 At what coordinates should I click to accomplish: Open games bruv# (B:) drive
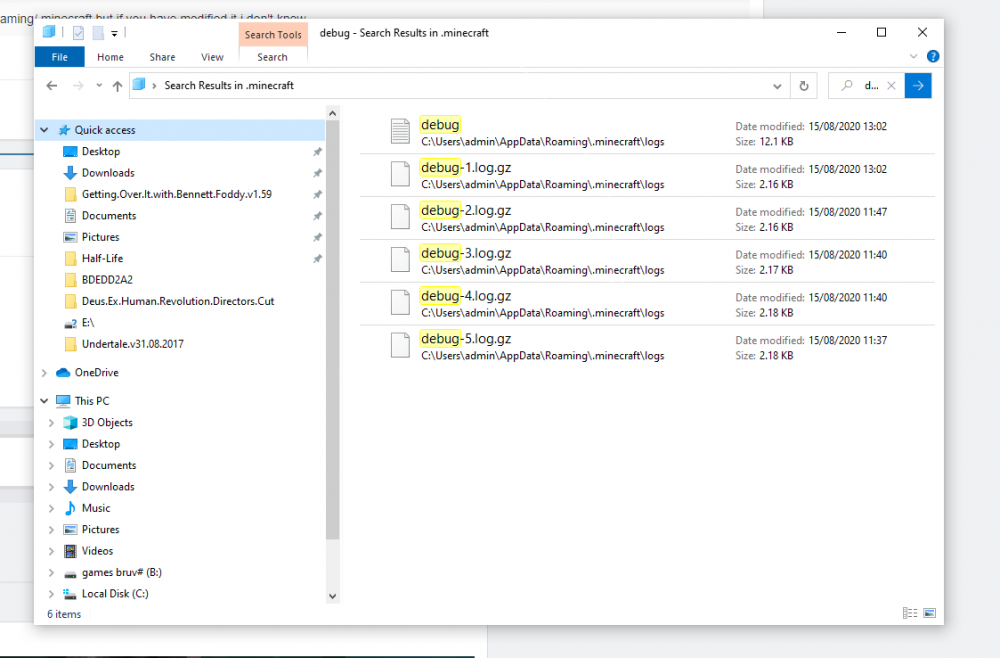point(121,573)
